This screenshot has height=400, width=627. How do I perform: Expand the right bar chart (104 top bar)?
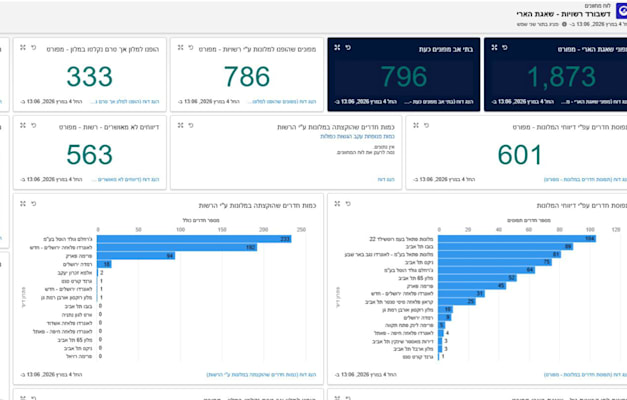coord(337,204)
